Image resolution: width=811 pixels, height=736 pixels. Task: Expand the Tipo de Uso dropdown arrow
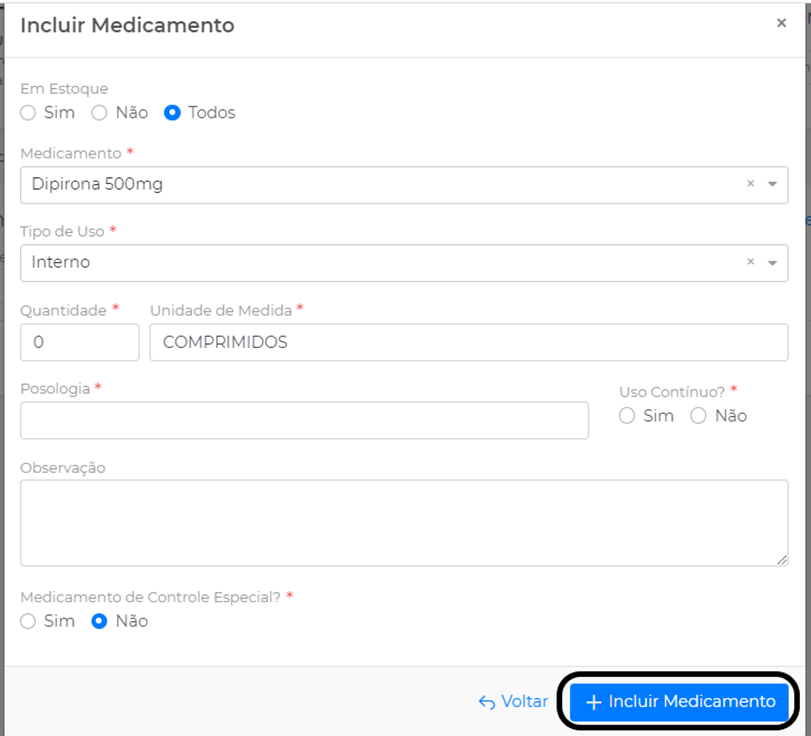[772, 263]
